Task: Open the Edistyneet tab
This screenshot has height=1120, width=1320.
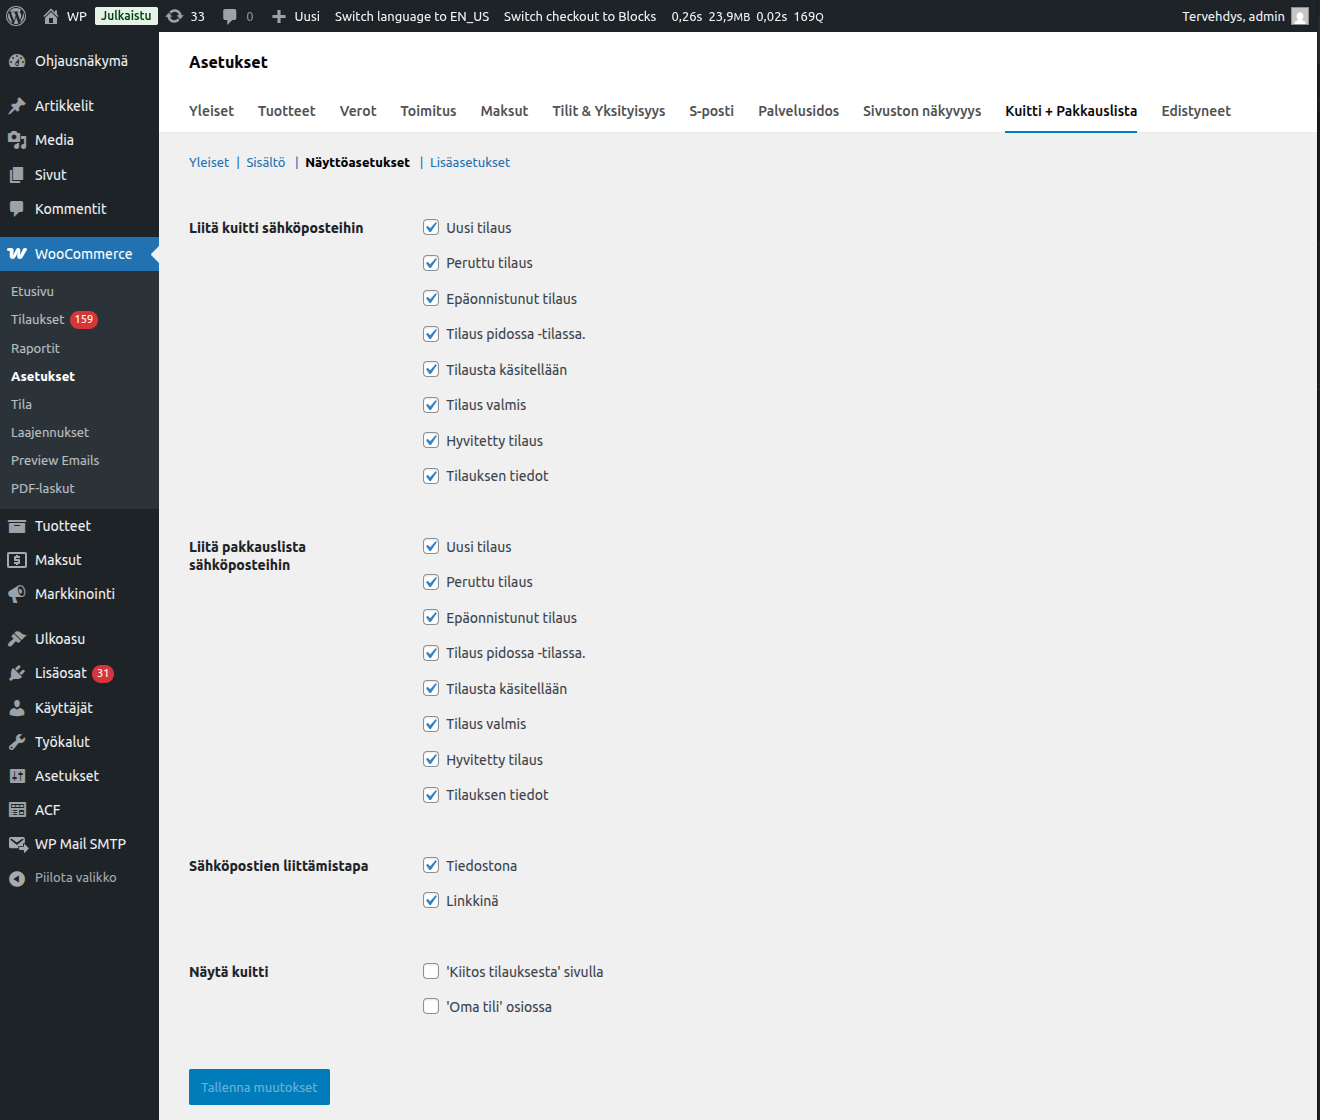Action: click(1195, 111)
